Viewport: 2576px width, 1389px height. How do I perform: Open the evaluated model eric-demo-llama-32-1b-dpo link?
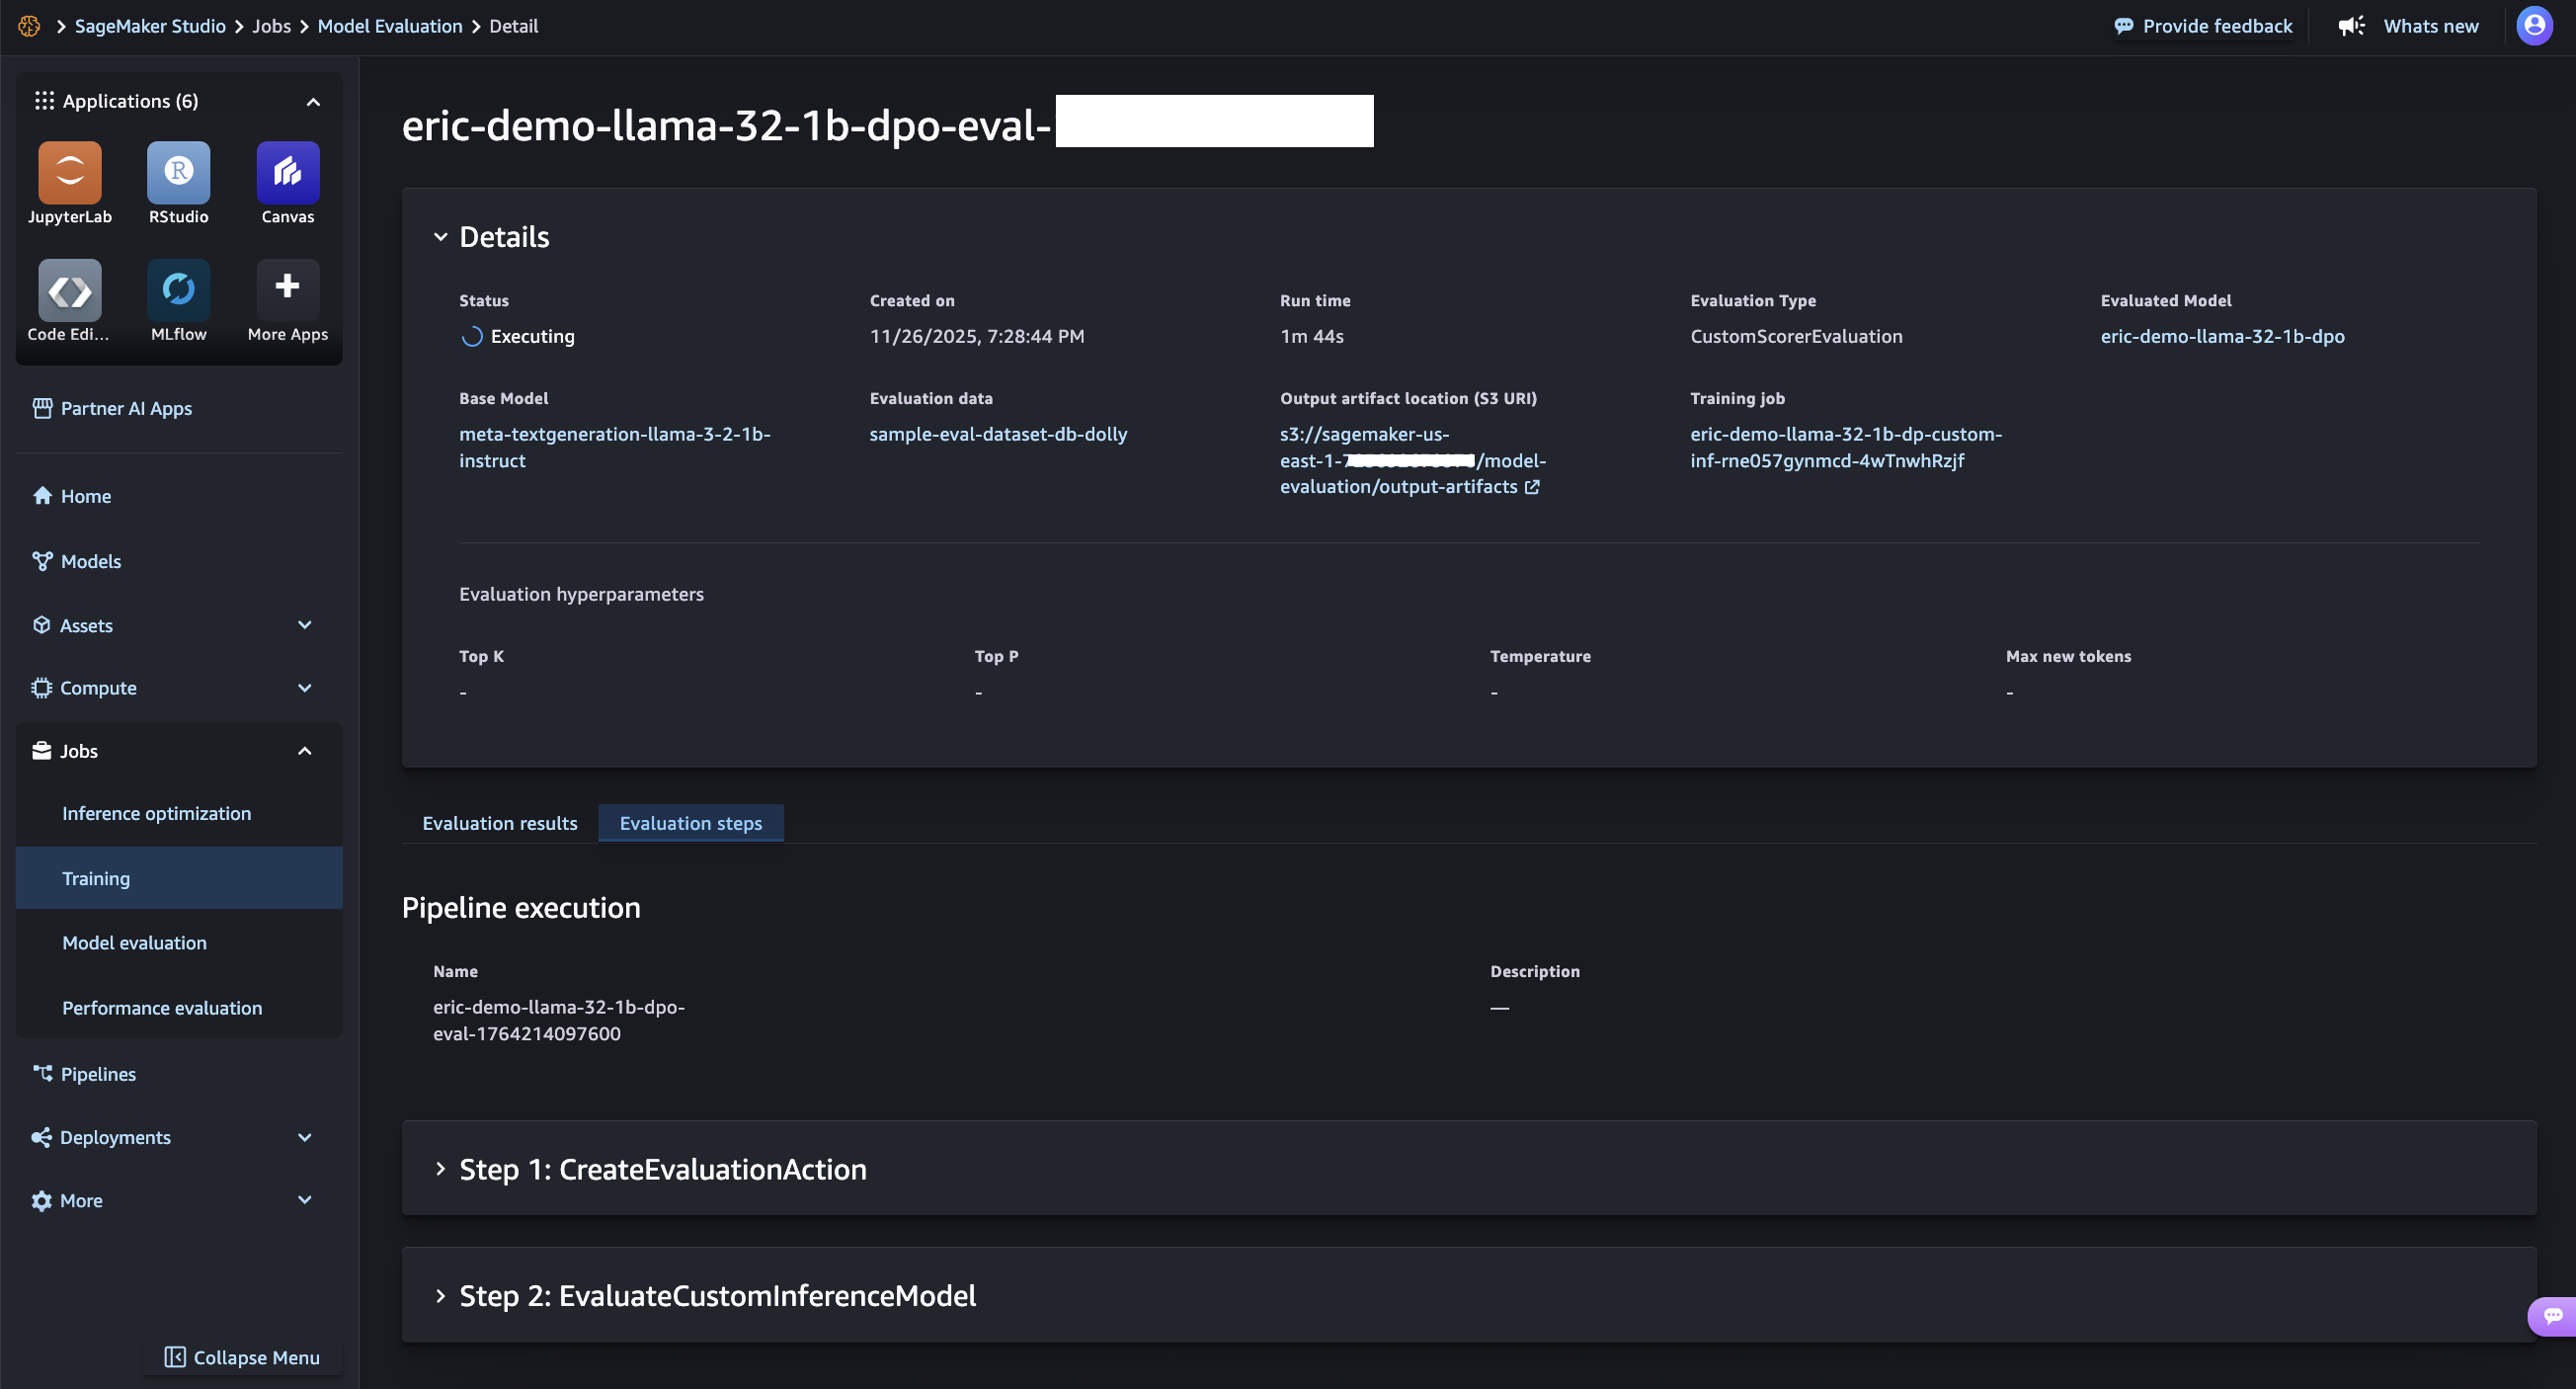[2222, 337]
